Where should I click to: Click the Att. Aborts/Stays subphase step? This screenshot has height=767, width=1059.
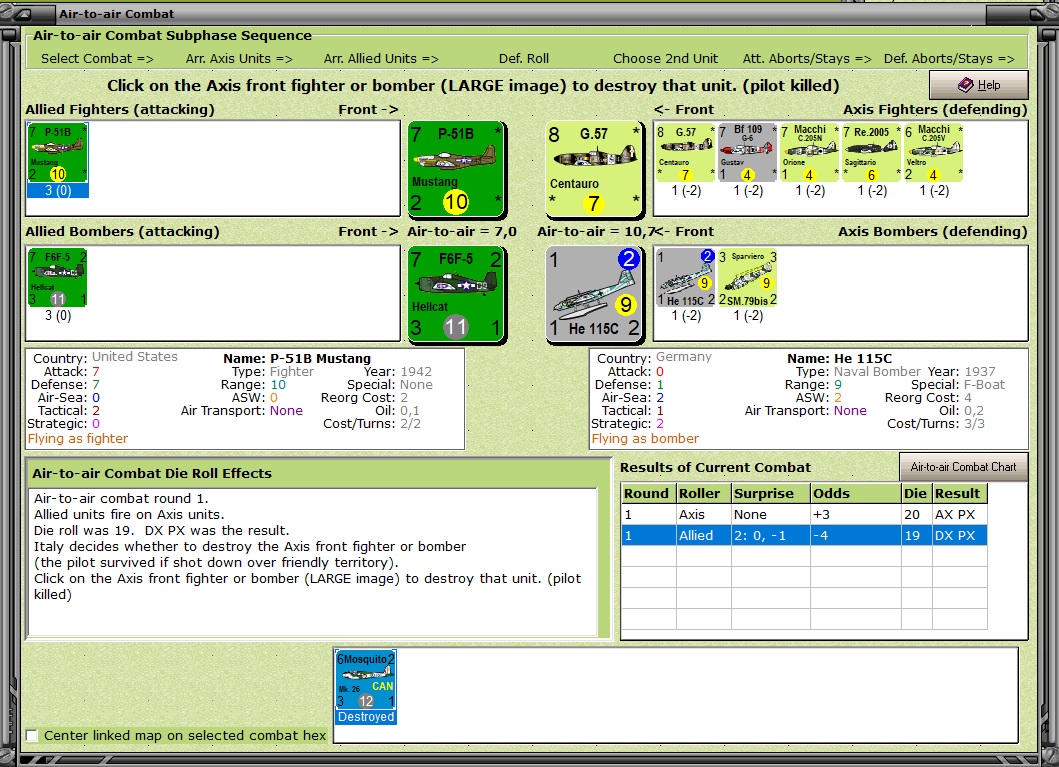[807, 59]
